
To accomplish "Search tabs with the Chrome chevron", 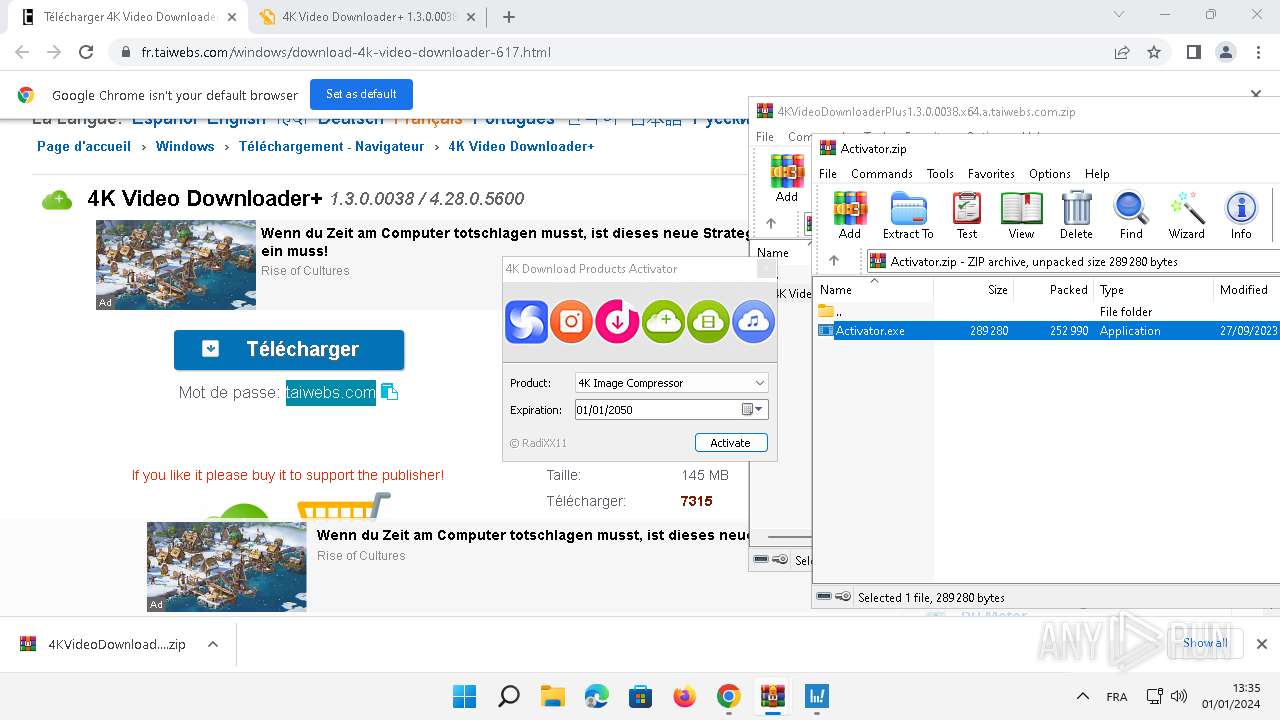I will 1117,14.
